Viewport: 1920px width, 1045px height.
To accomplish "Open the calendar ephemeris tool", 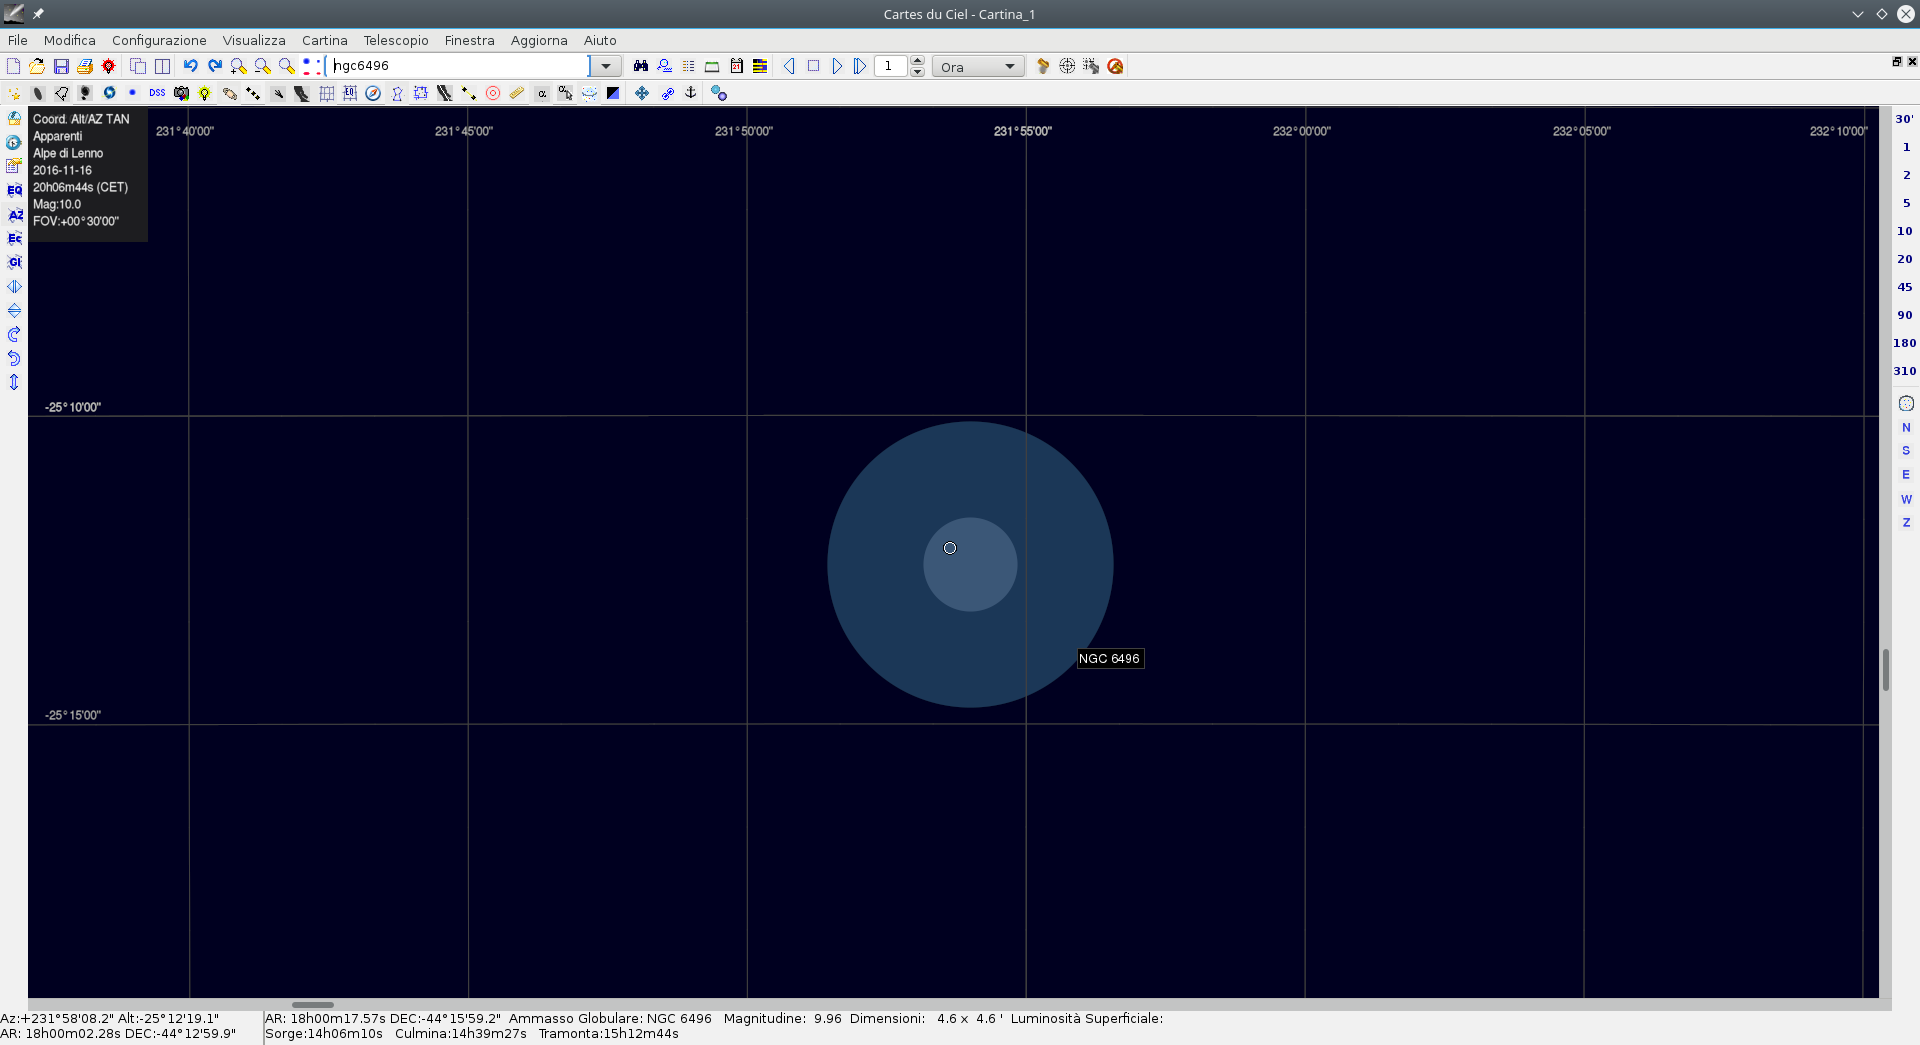I will [x=736, y=66].
